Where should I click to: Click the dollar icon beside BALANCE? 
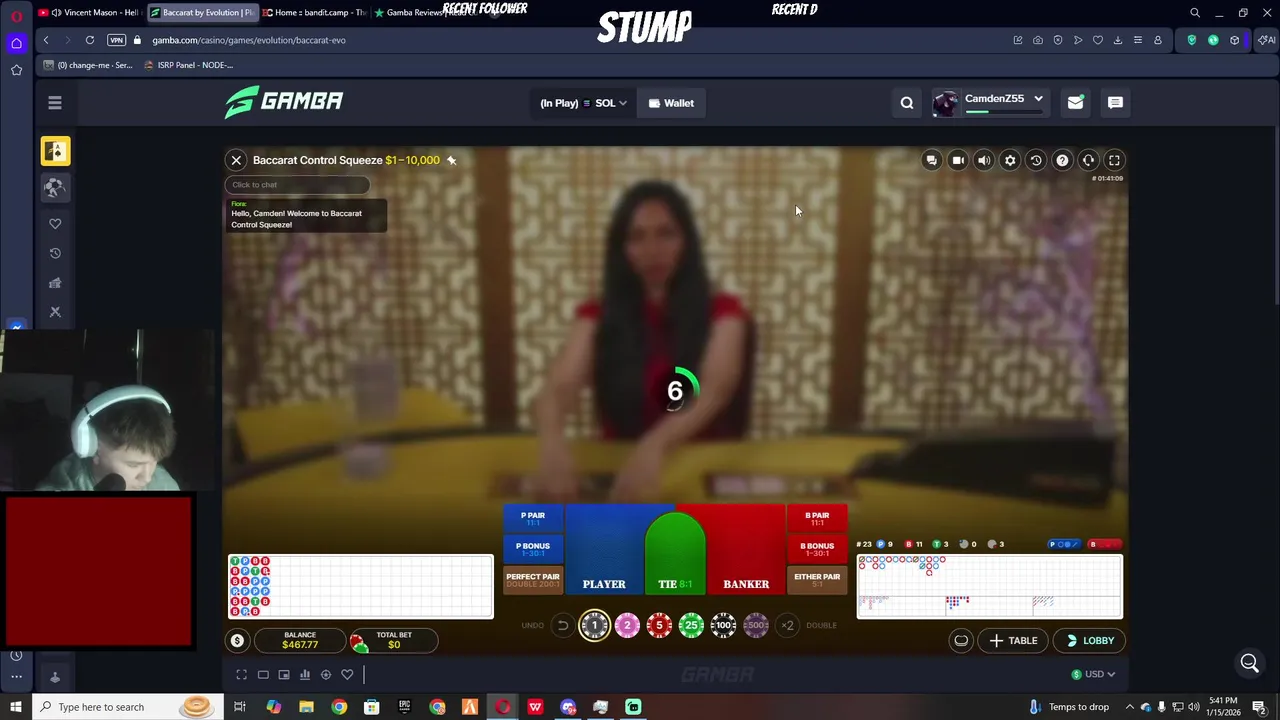pos(237,641)
